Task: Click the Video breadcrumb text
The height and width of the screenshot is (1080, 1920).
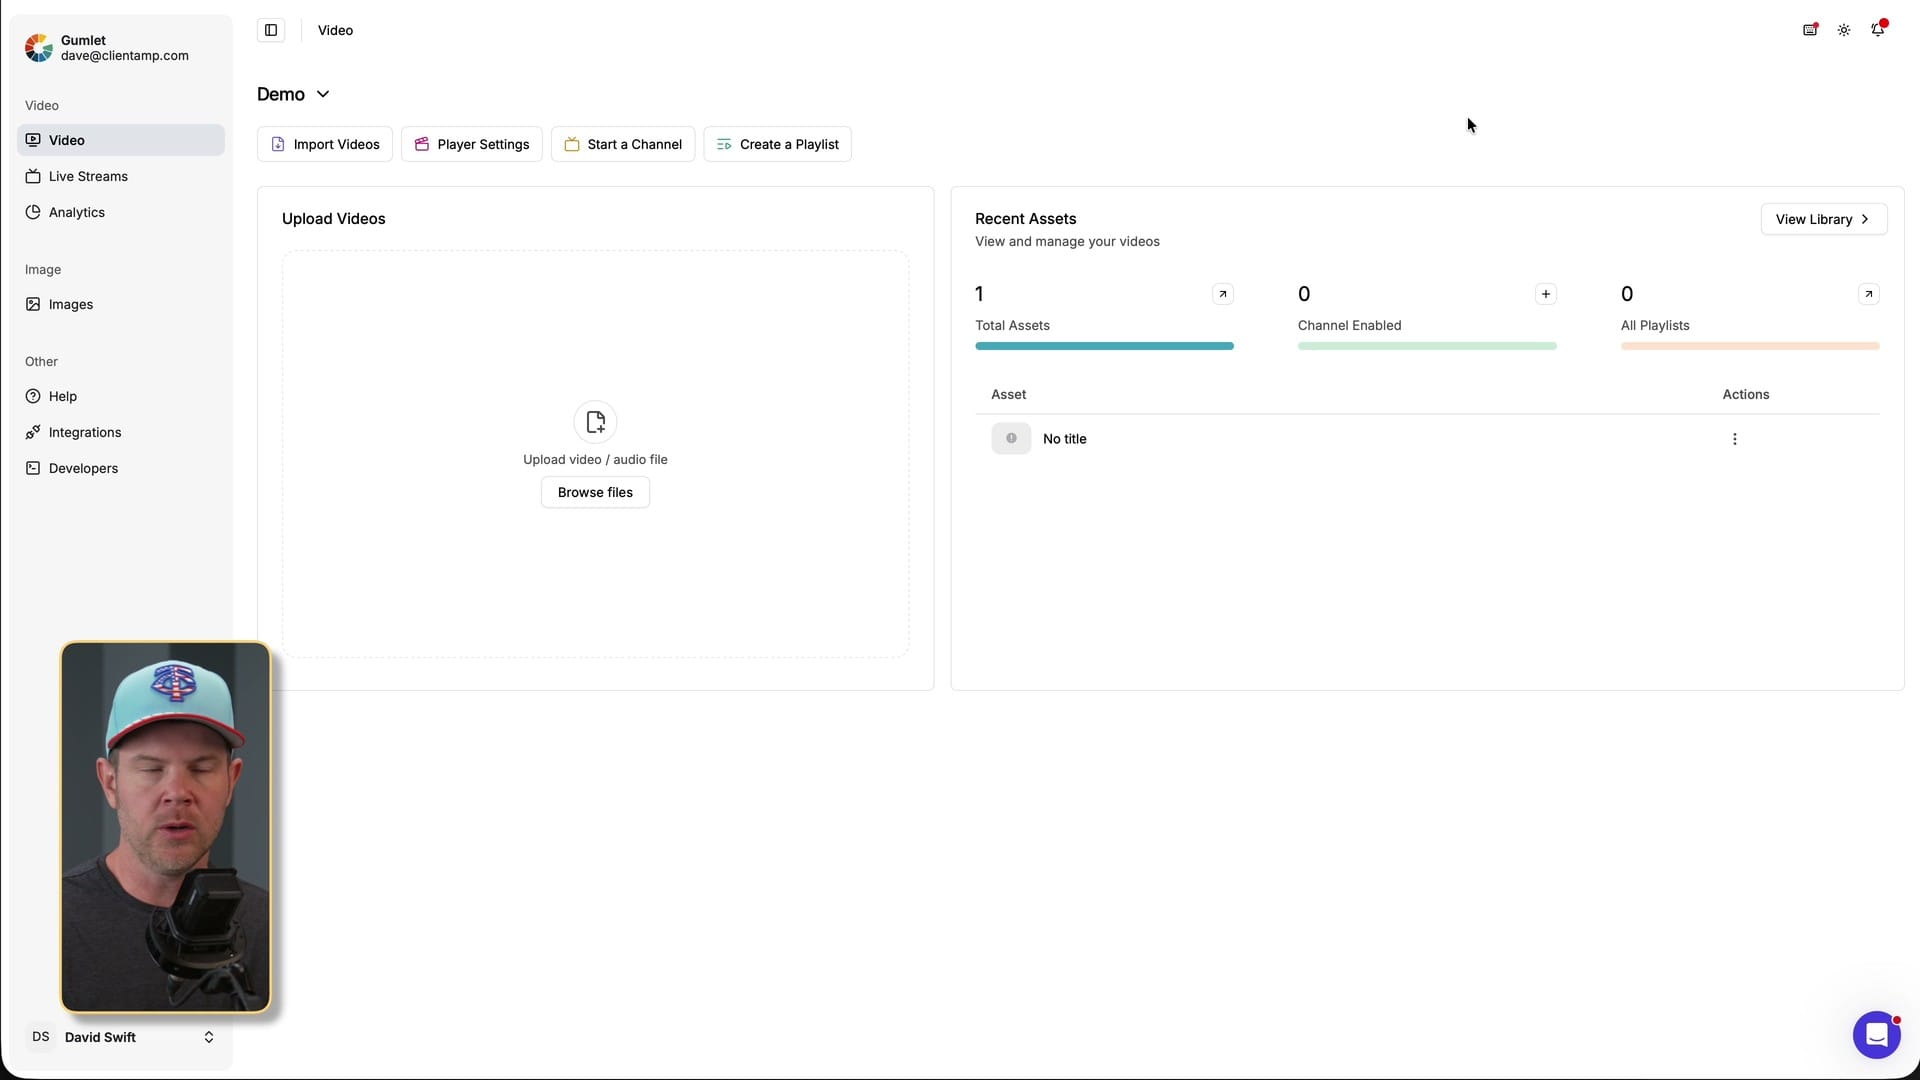Action: 335,30
